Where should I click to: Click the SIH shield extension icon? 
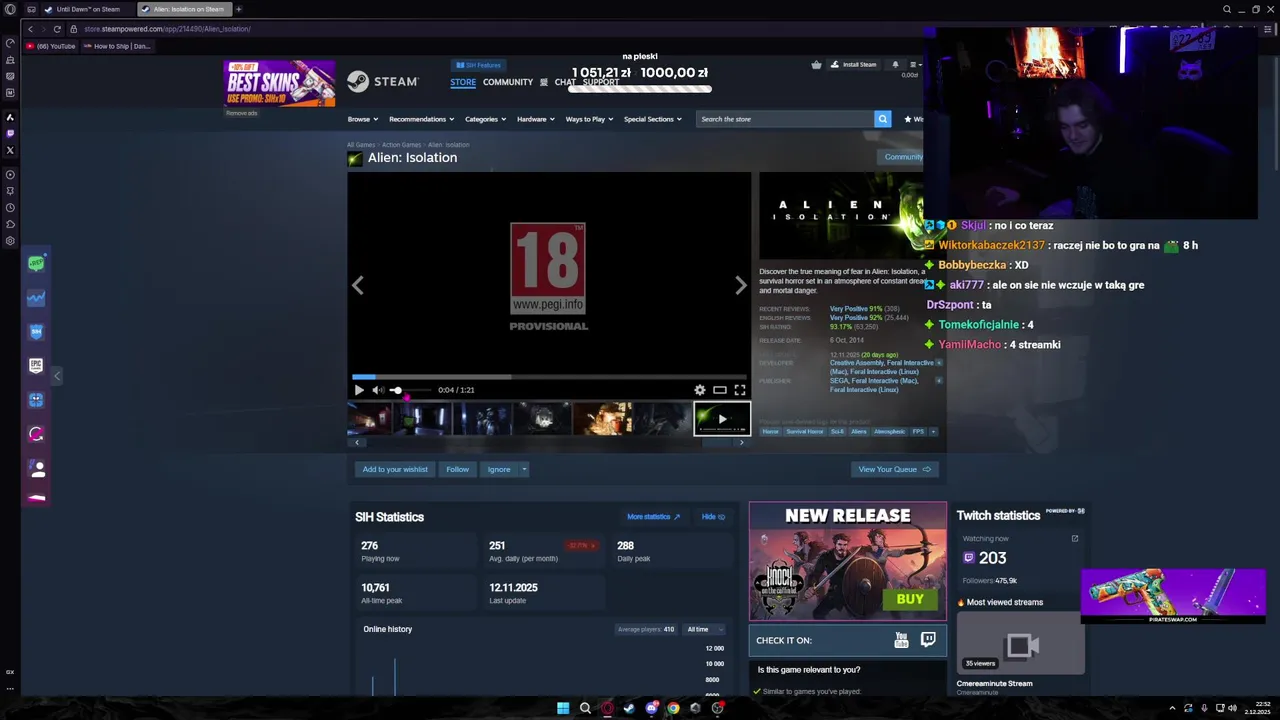36,332
